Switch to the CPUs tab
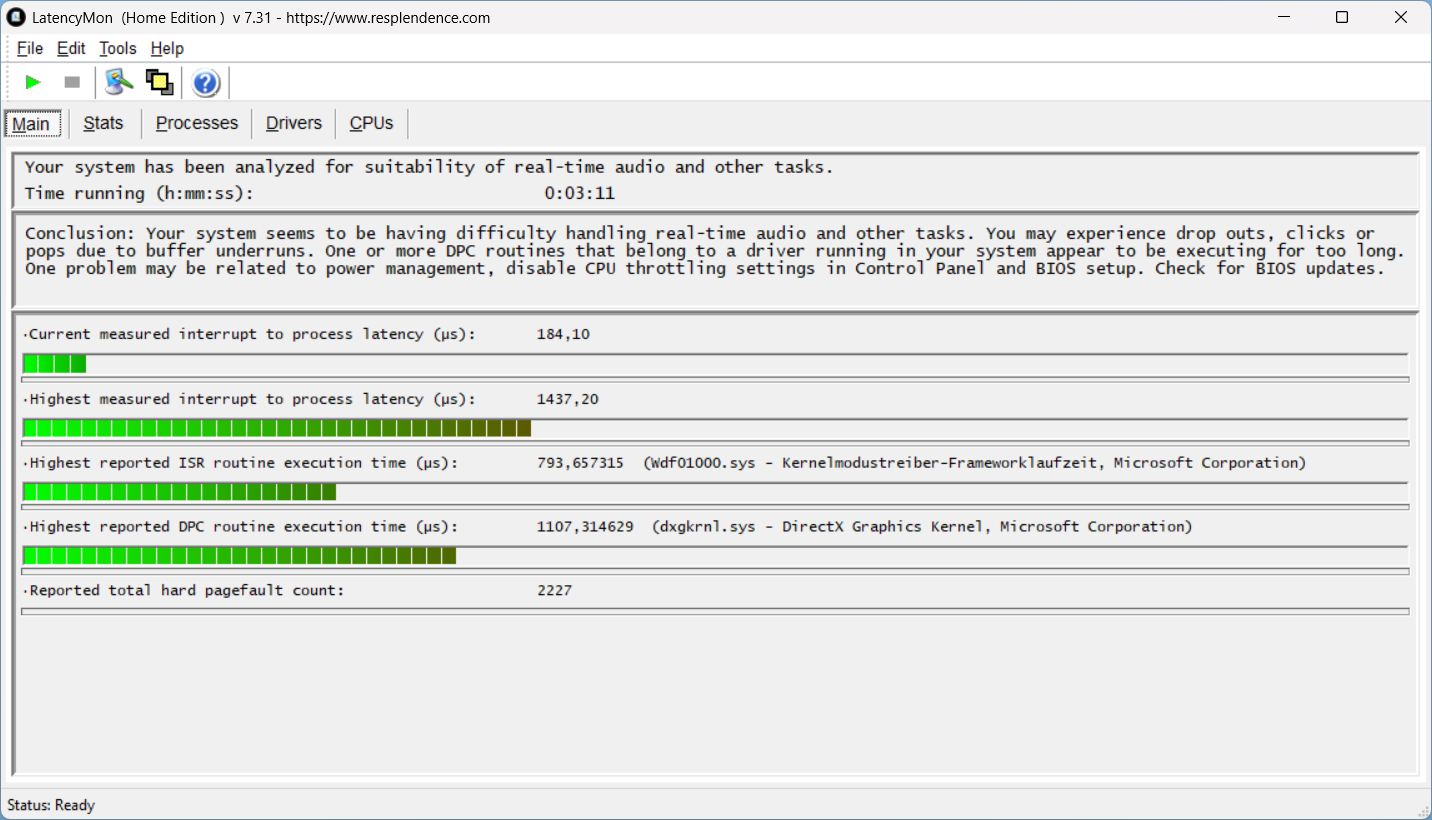The image size is (1432, 820). pos(371,123)
